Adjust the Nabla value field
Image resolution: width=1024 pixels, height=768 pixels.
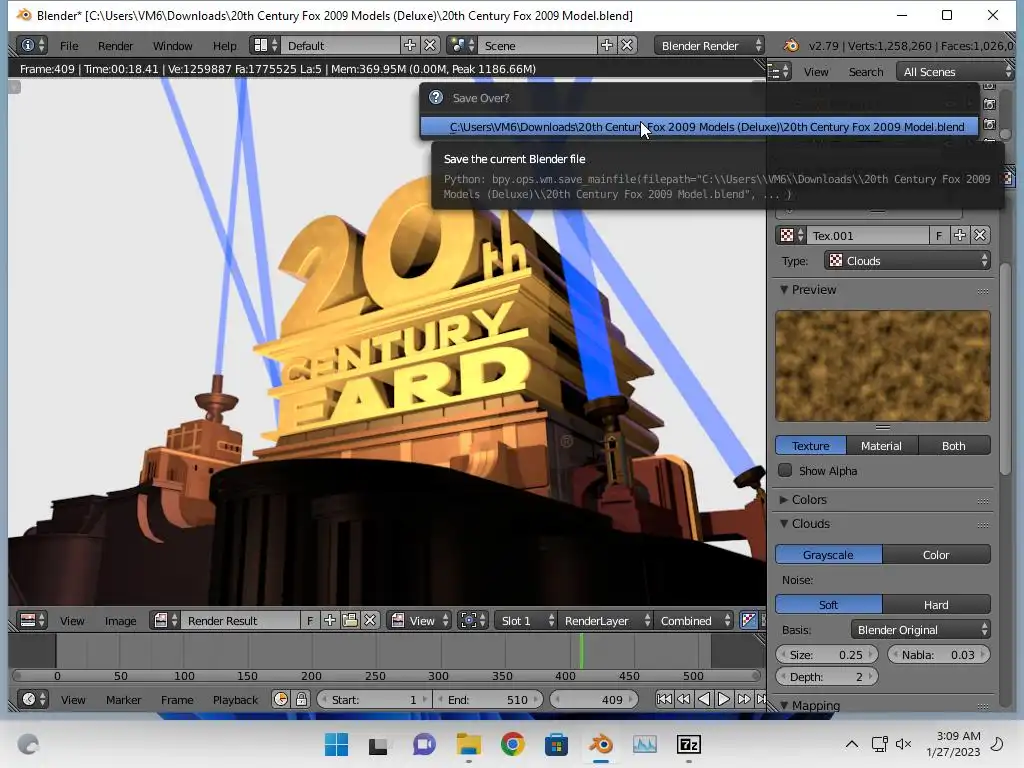938,654
